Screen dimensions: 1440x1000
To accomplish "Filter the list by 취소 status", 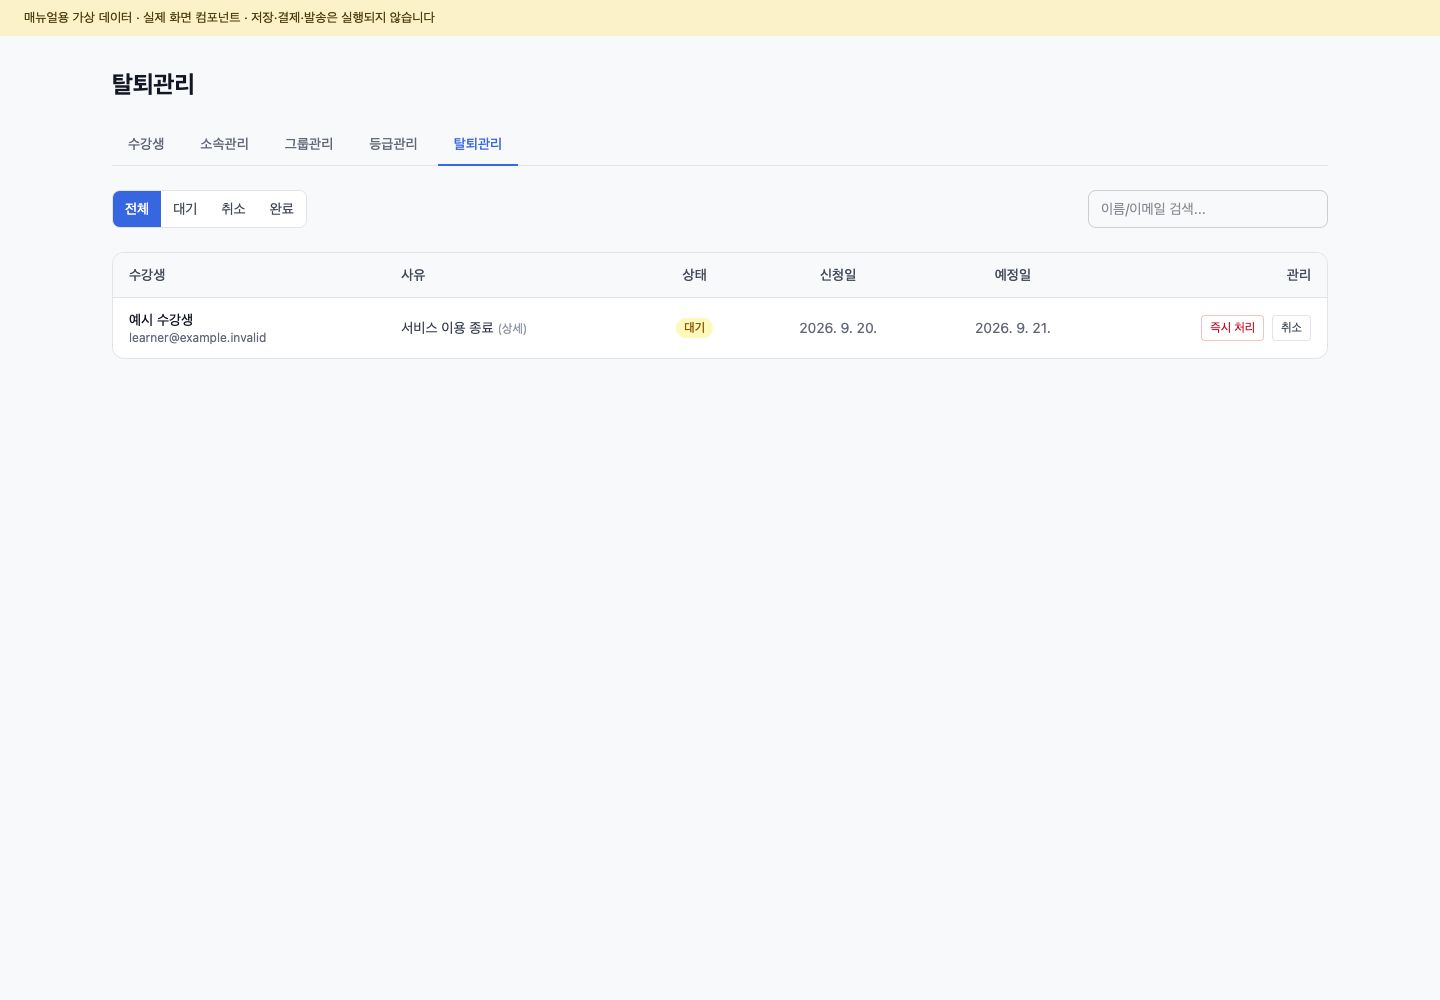I will [x=233, y=209].
